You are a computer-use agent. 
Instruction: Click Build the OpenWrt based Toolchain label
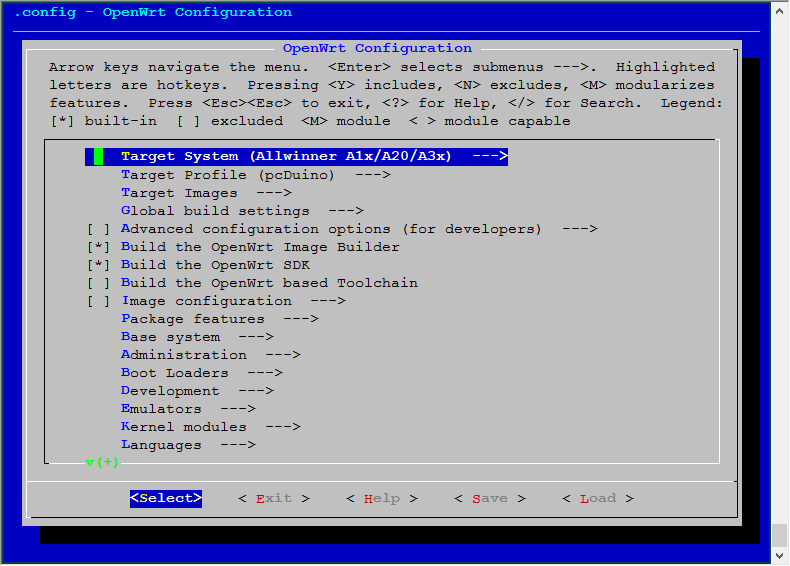269,283
